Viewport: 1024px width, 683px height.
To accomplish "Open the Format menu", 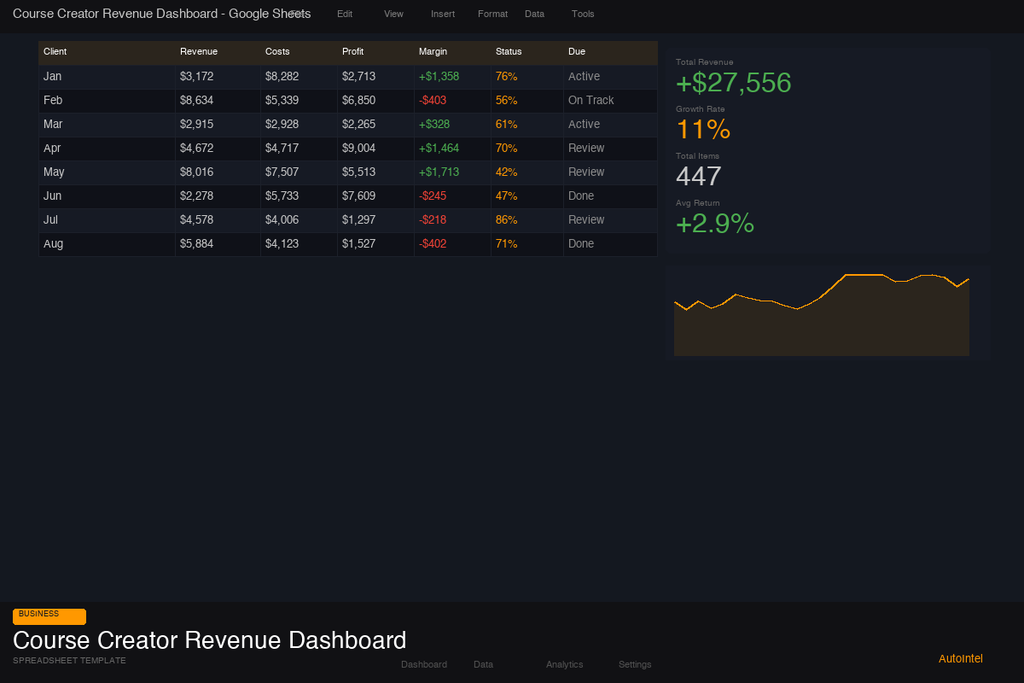I will tap(492, 14).
